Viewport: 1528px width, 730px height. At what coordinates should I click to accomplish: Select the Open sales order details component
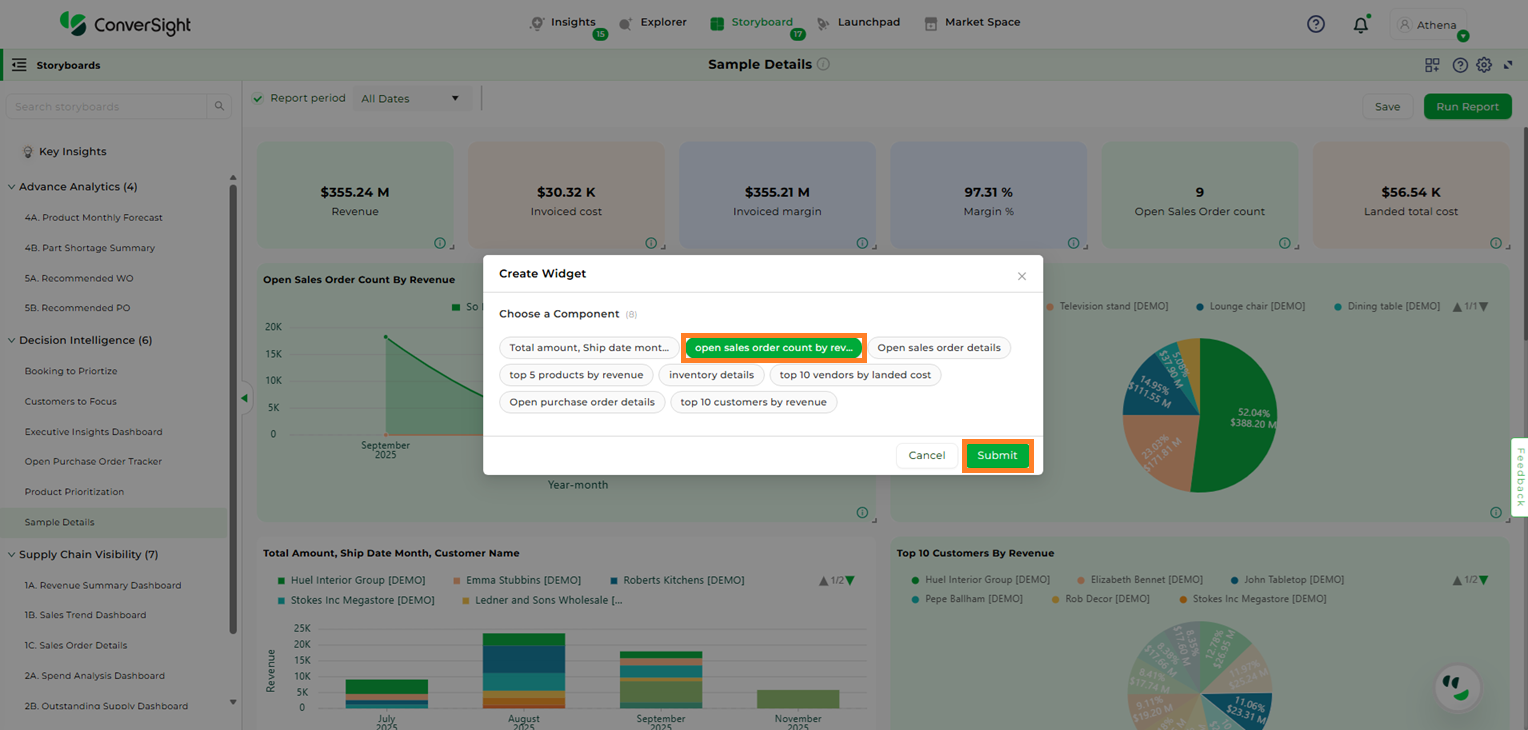point(938,348)
